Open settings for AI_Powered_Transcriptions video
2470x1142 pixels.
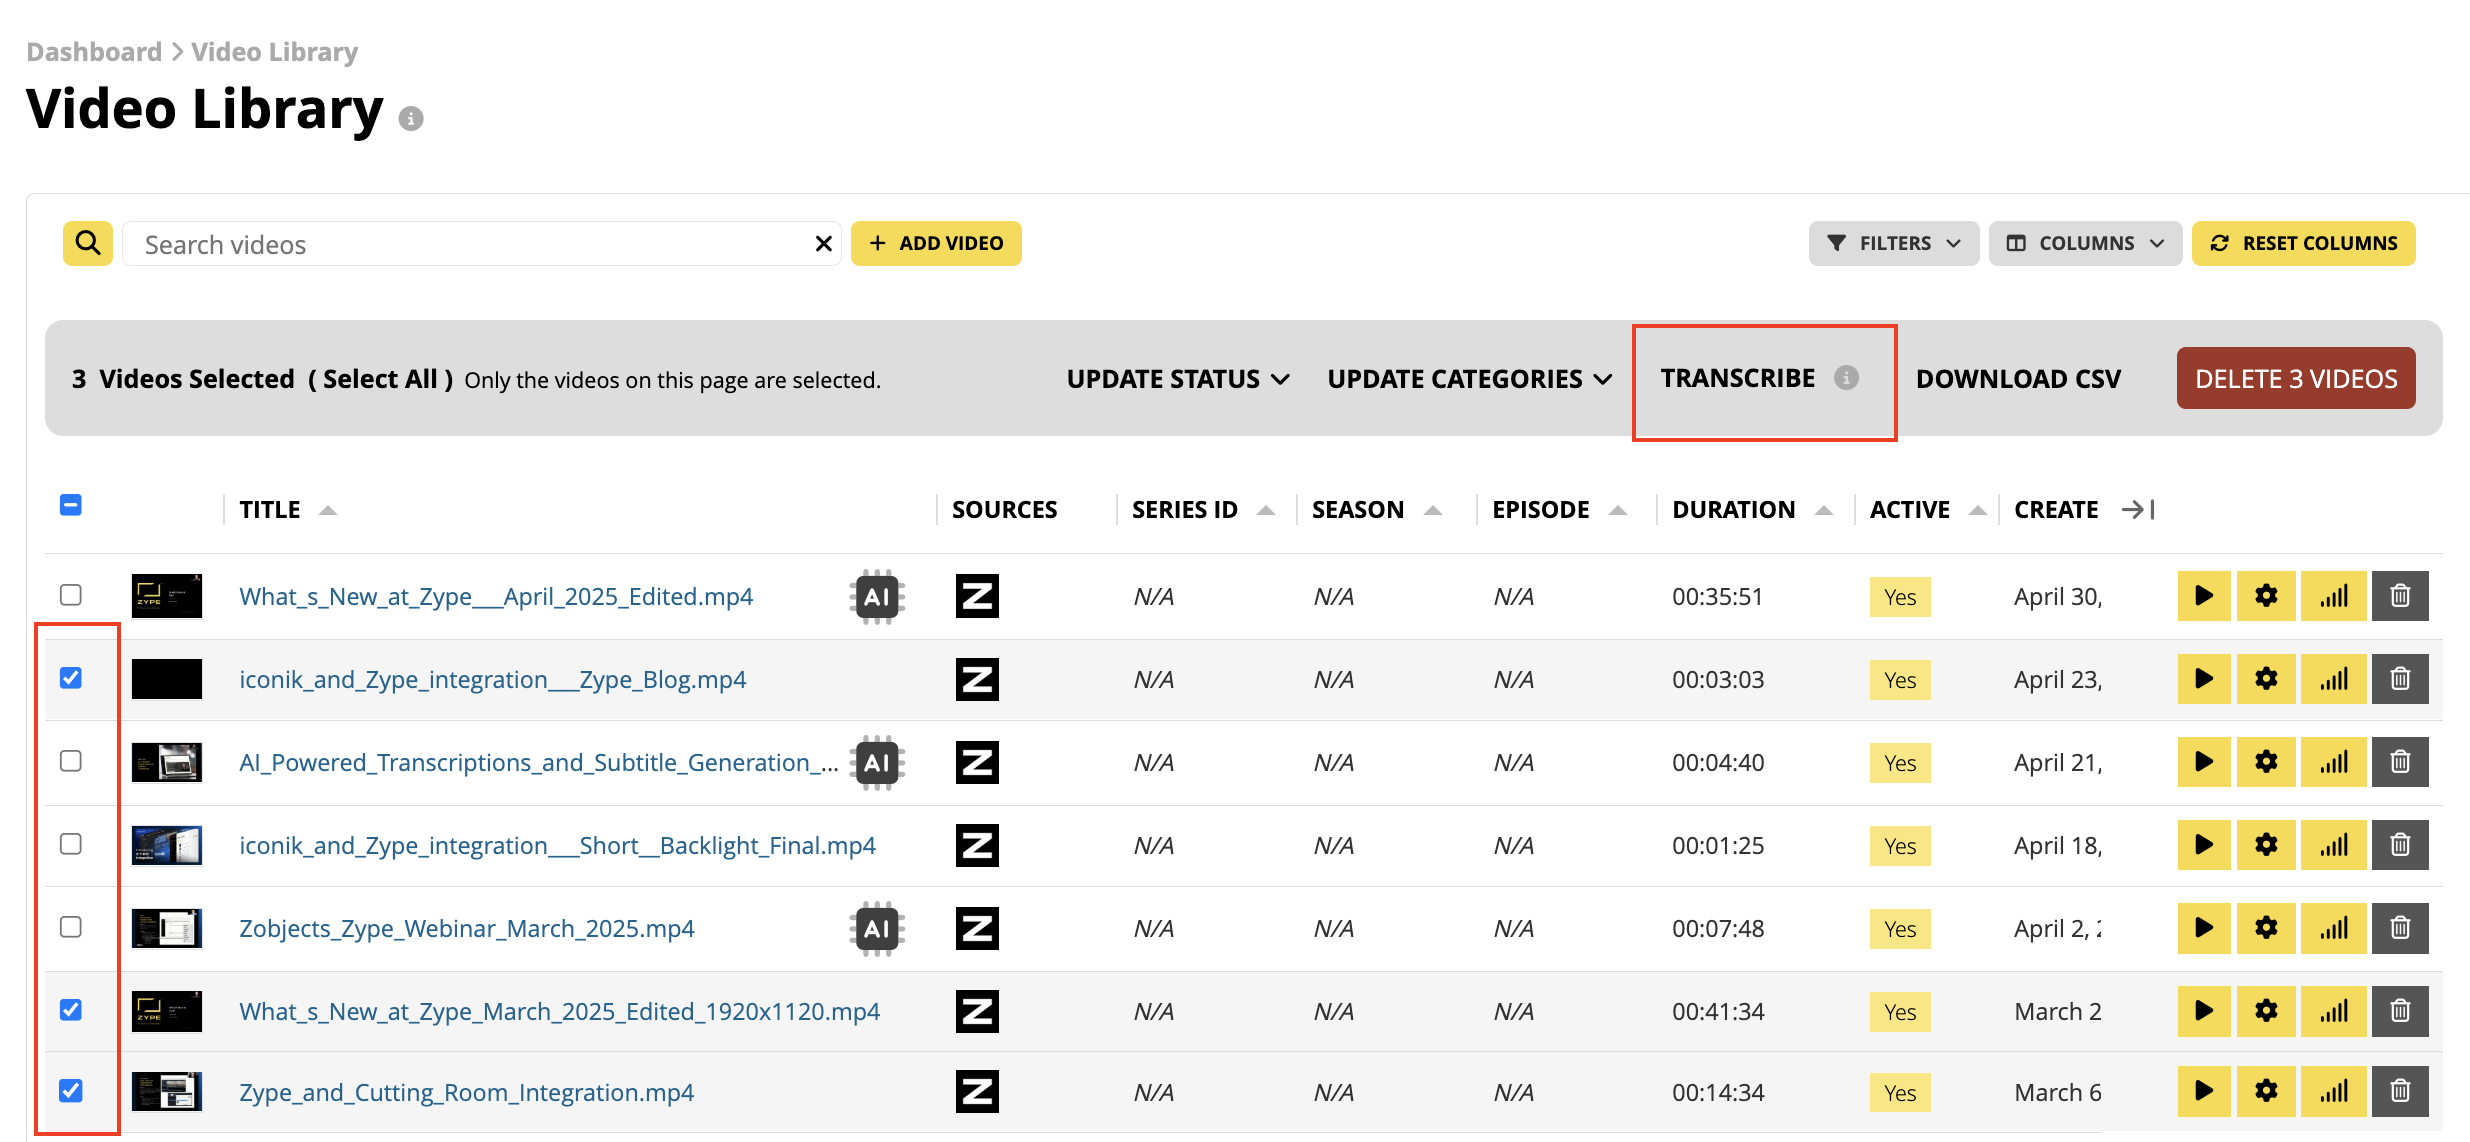(2266, 762)
